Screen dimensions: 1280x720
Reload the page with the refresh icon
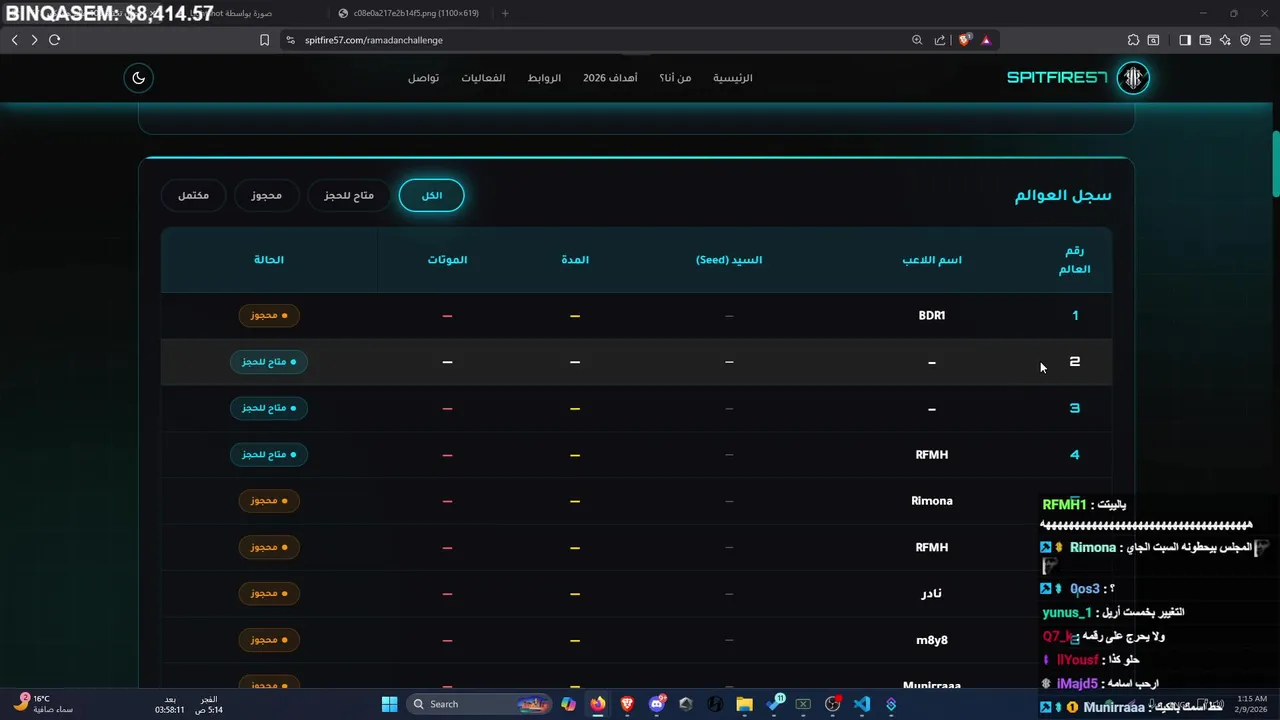click(x=54, y=40)
